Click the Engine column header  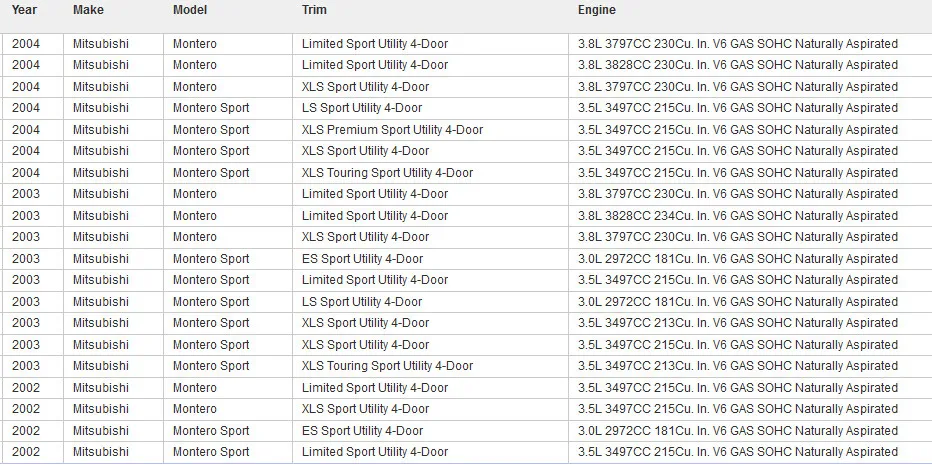(597, 10)
